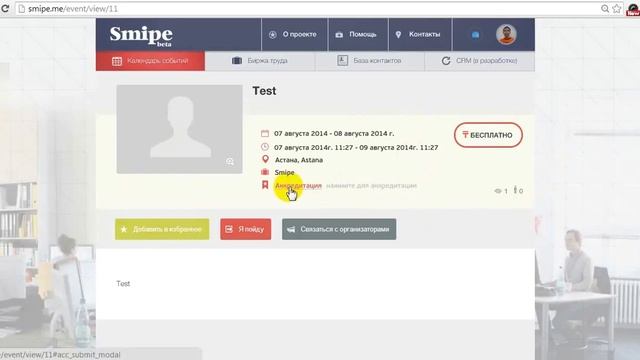Click the blue messages icon in header
Image resolution: width=640 pixels, height=360 pixels.
475,35
